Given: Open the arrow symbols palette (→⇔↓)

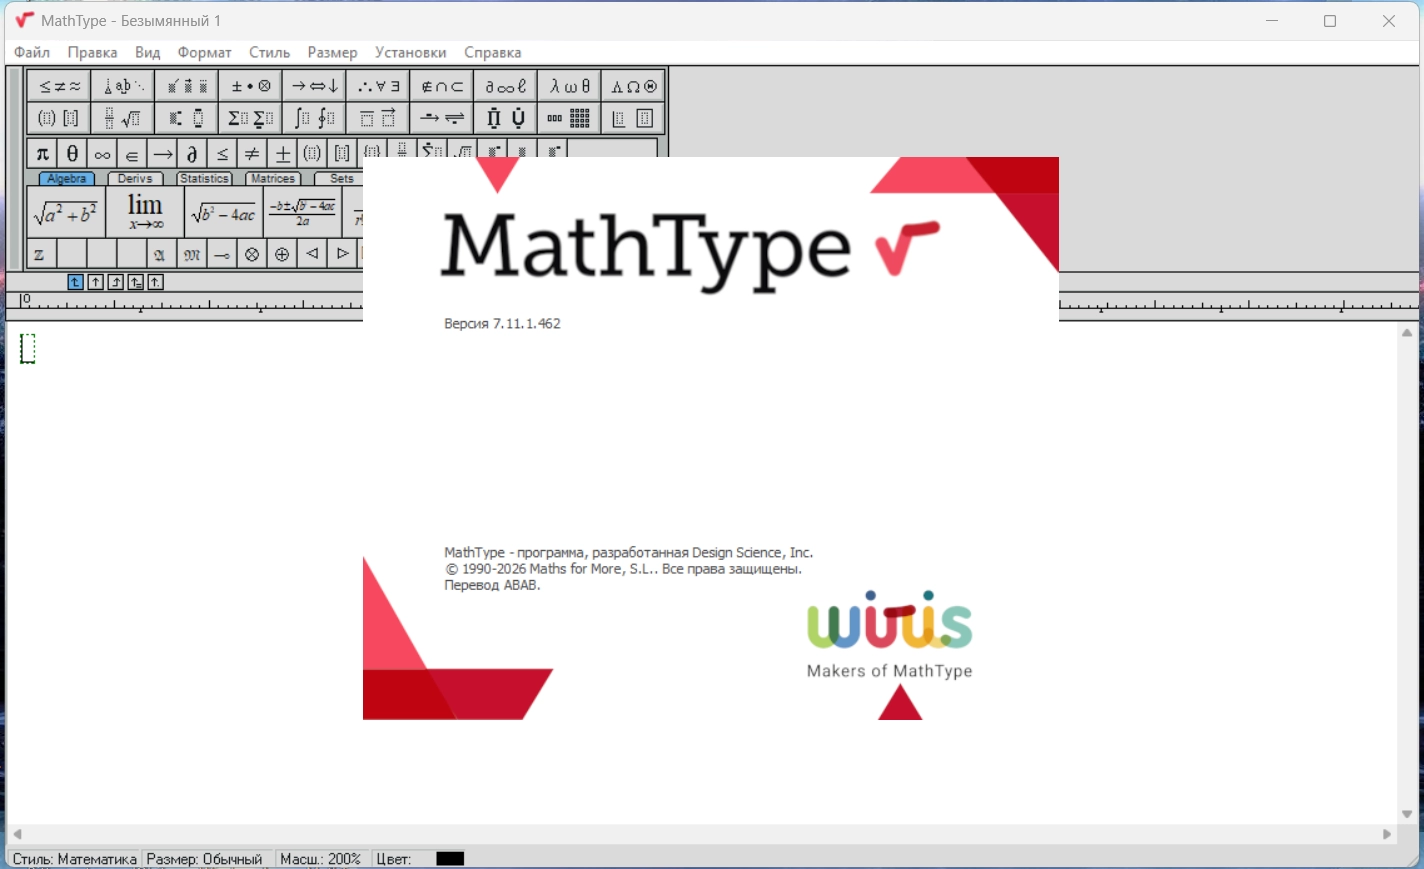Looking at the screenshot, I should point(314,86).
